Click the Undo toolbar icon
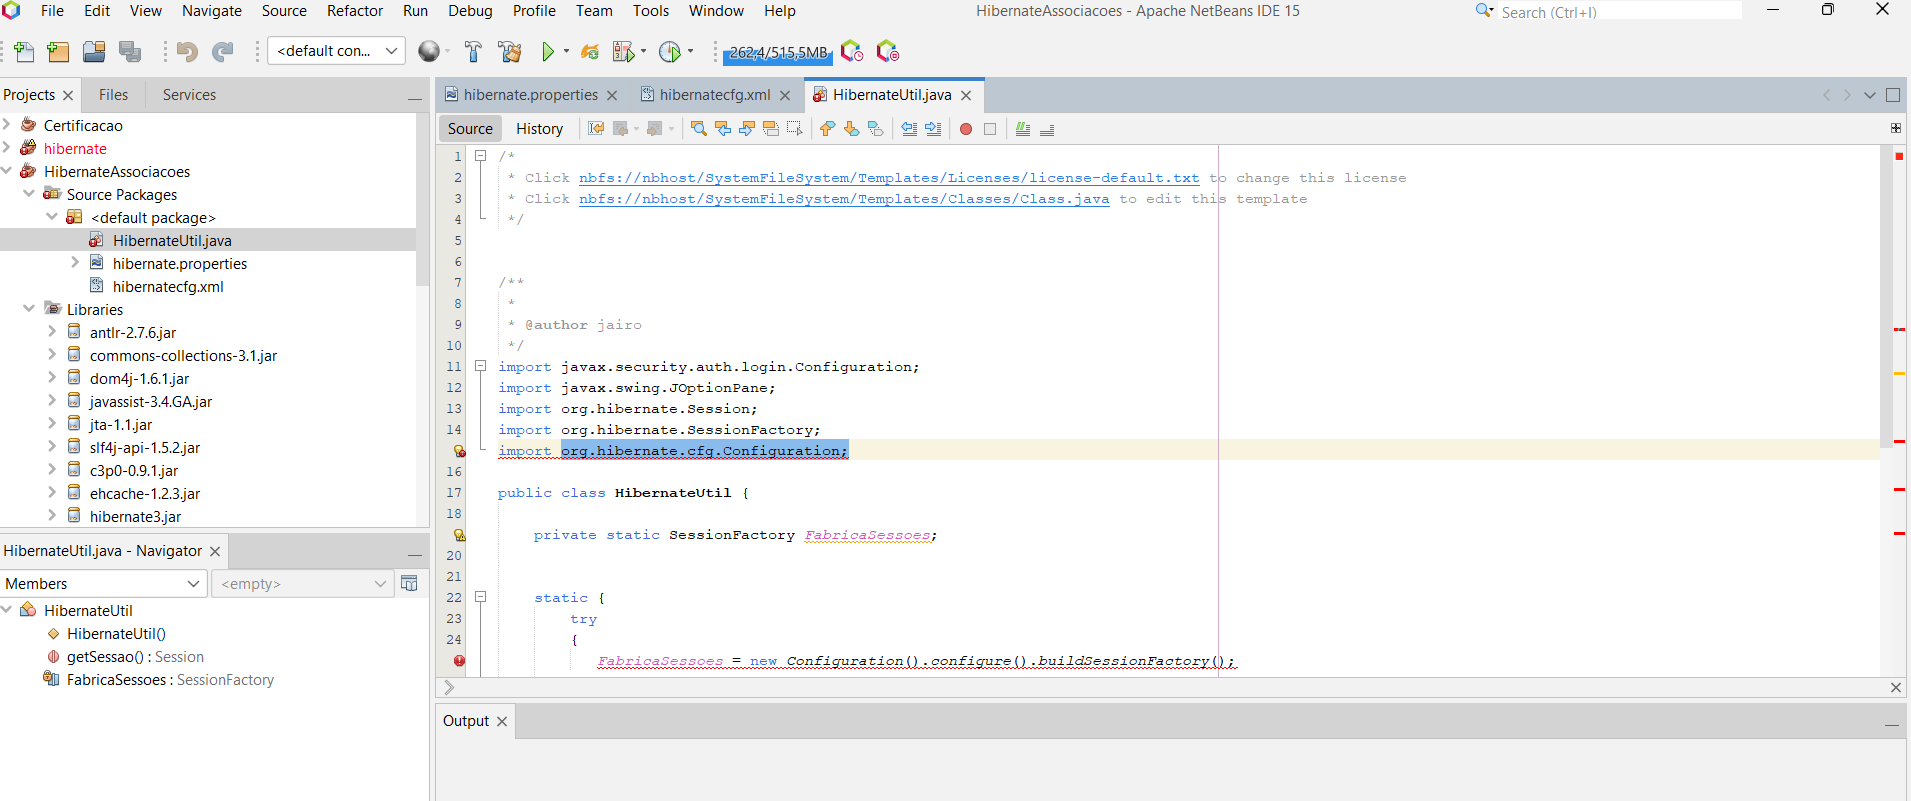Screen dimensions: 1911x801 pos(187,51)
